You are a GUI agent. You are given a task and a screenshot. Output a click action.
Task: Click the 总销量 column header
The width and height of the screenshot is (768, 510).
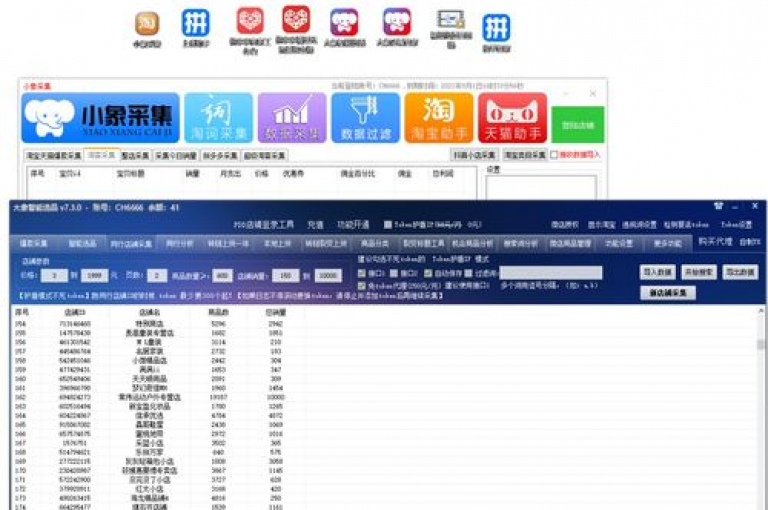pos(276,312)
